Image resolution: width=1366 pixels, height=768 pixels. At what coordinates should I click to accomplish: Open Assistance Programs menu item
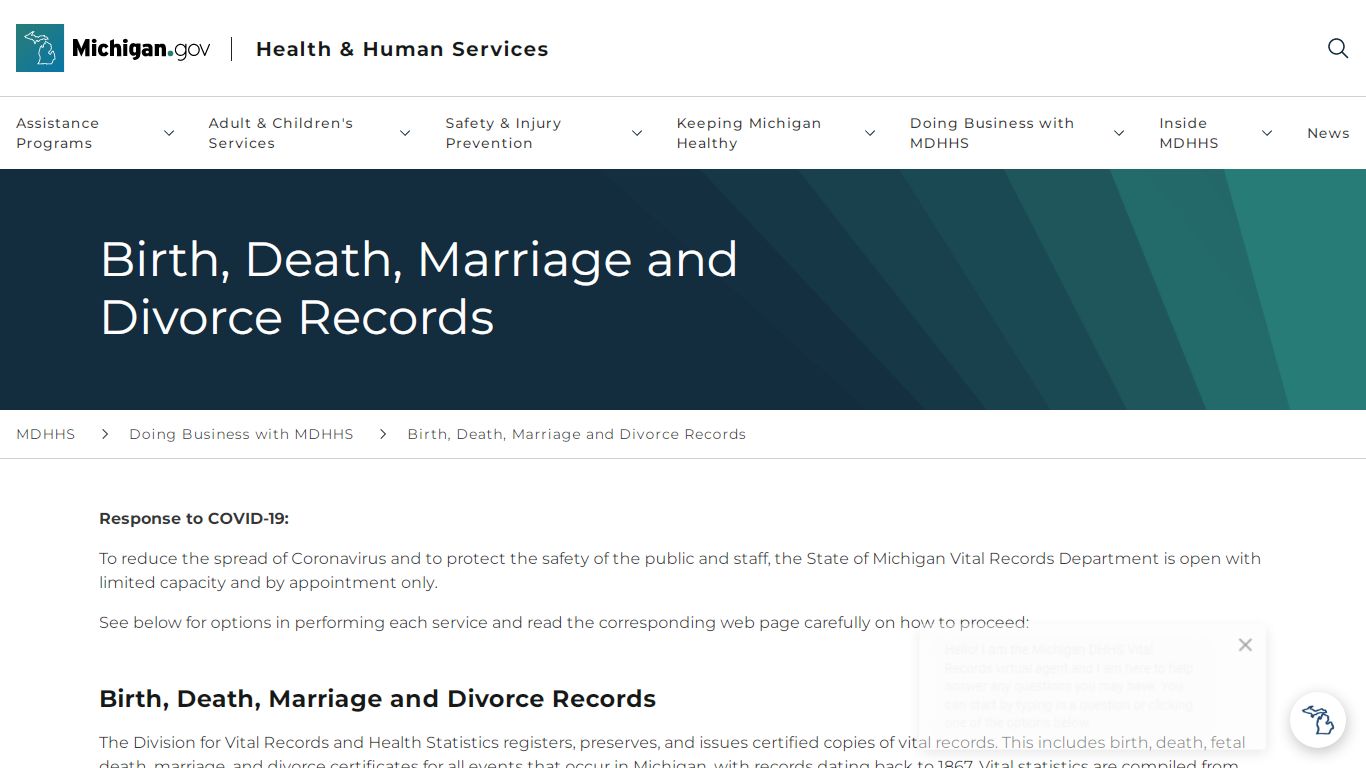tap(58, 133)
